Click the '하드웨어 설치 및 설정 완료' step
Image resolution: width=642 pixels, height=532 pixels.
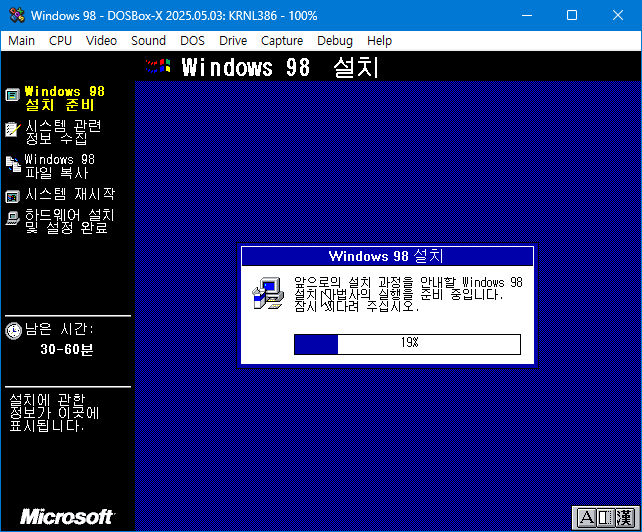[x=69, y=221]
